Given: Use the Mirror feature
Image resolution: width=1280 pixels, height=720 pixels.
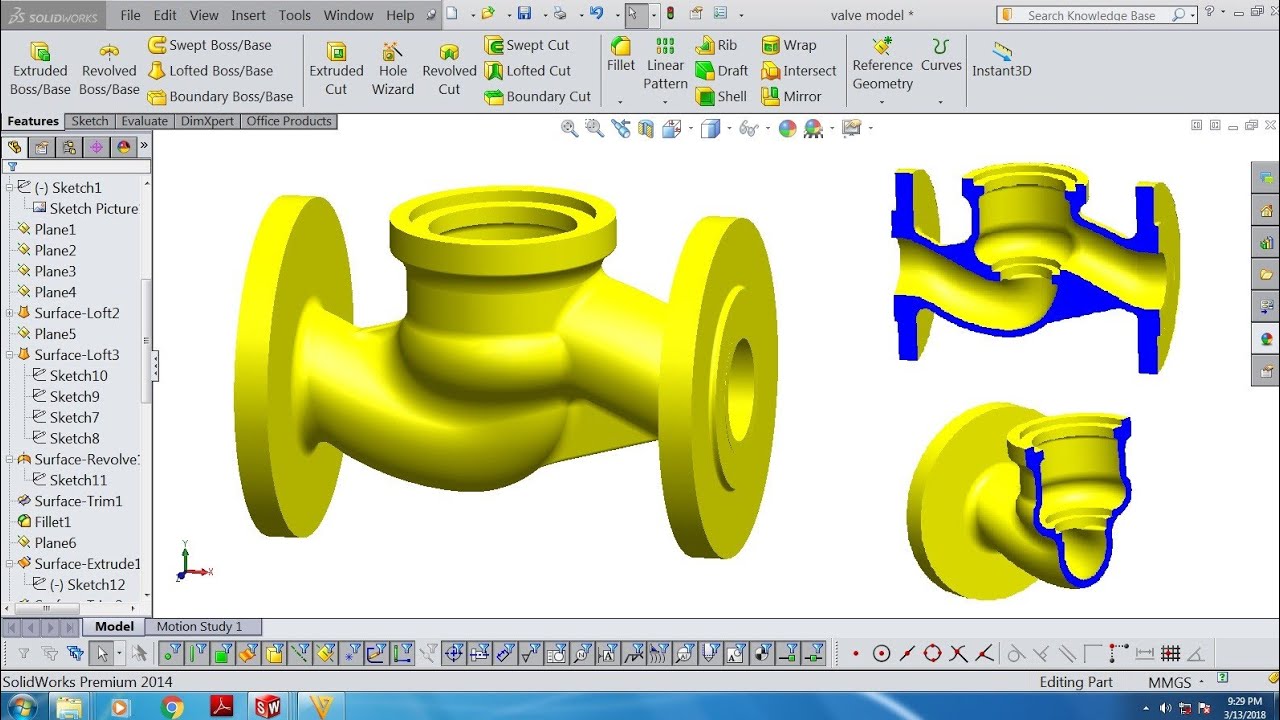Looking at the screenshot, I should click(x=791, y=97).
